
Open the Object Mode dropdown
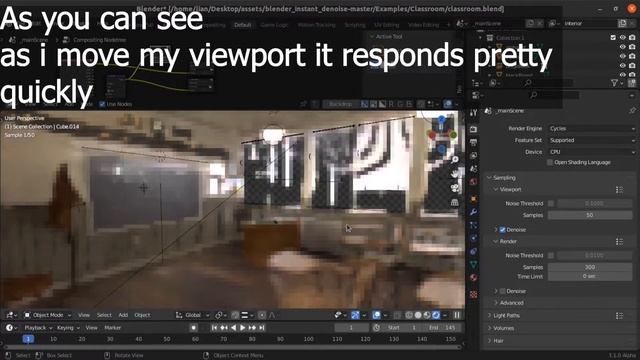[x=48, y=315]
